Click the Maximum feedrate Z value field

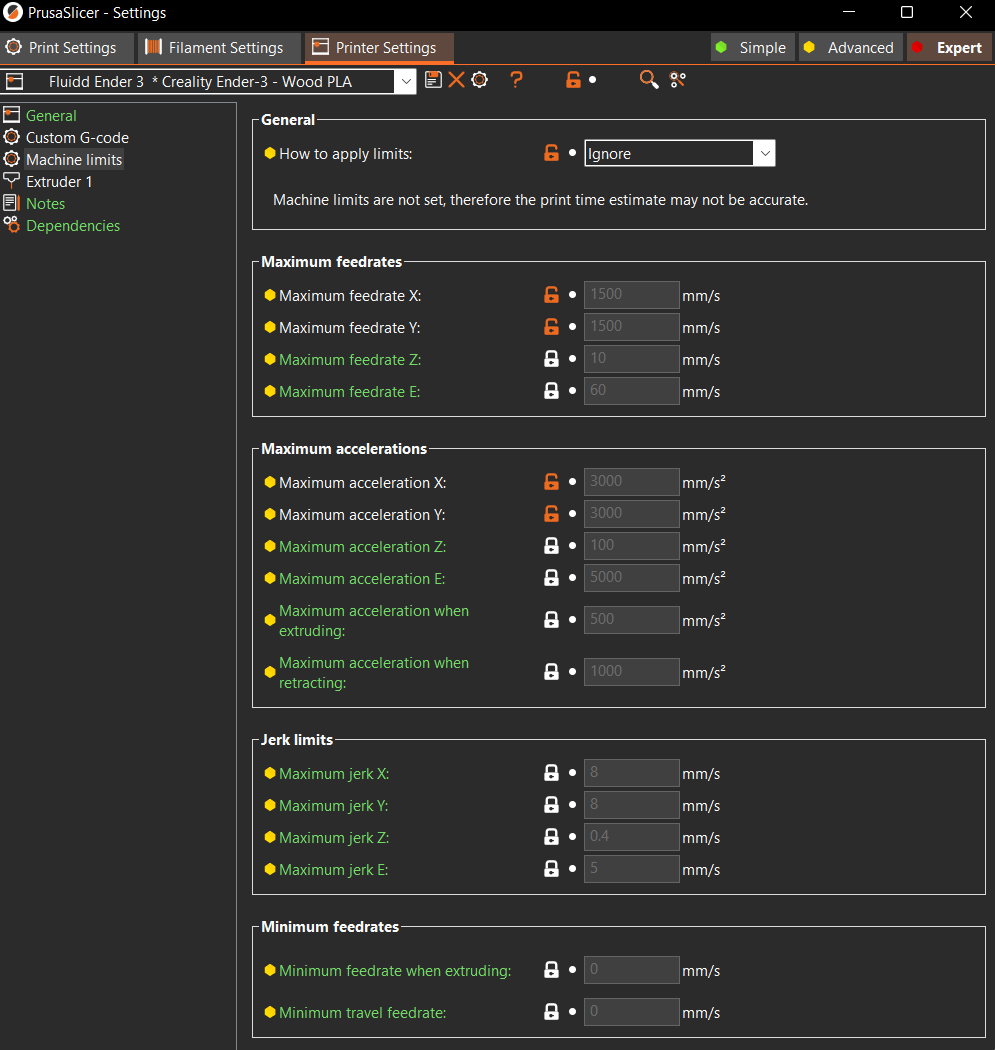tap(631, 359)
